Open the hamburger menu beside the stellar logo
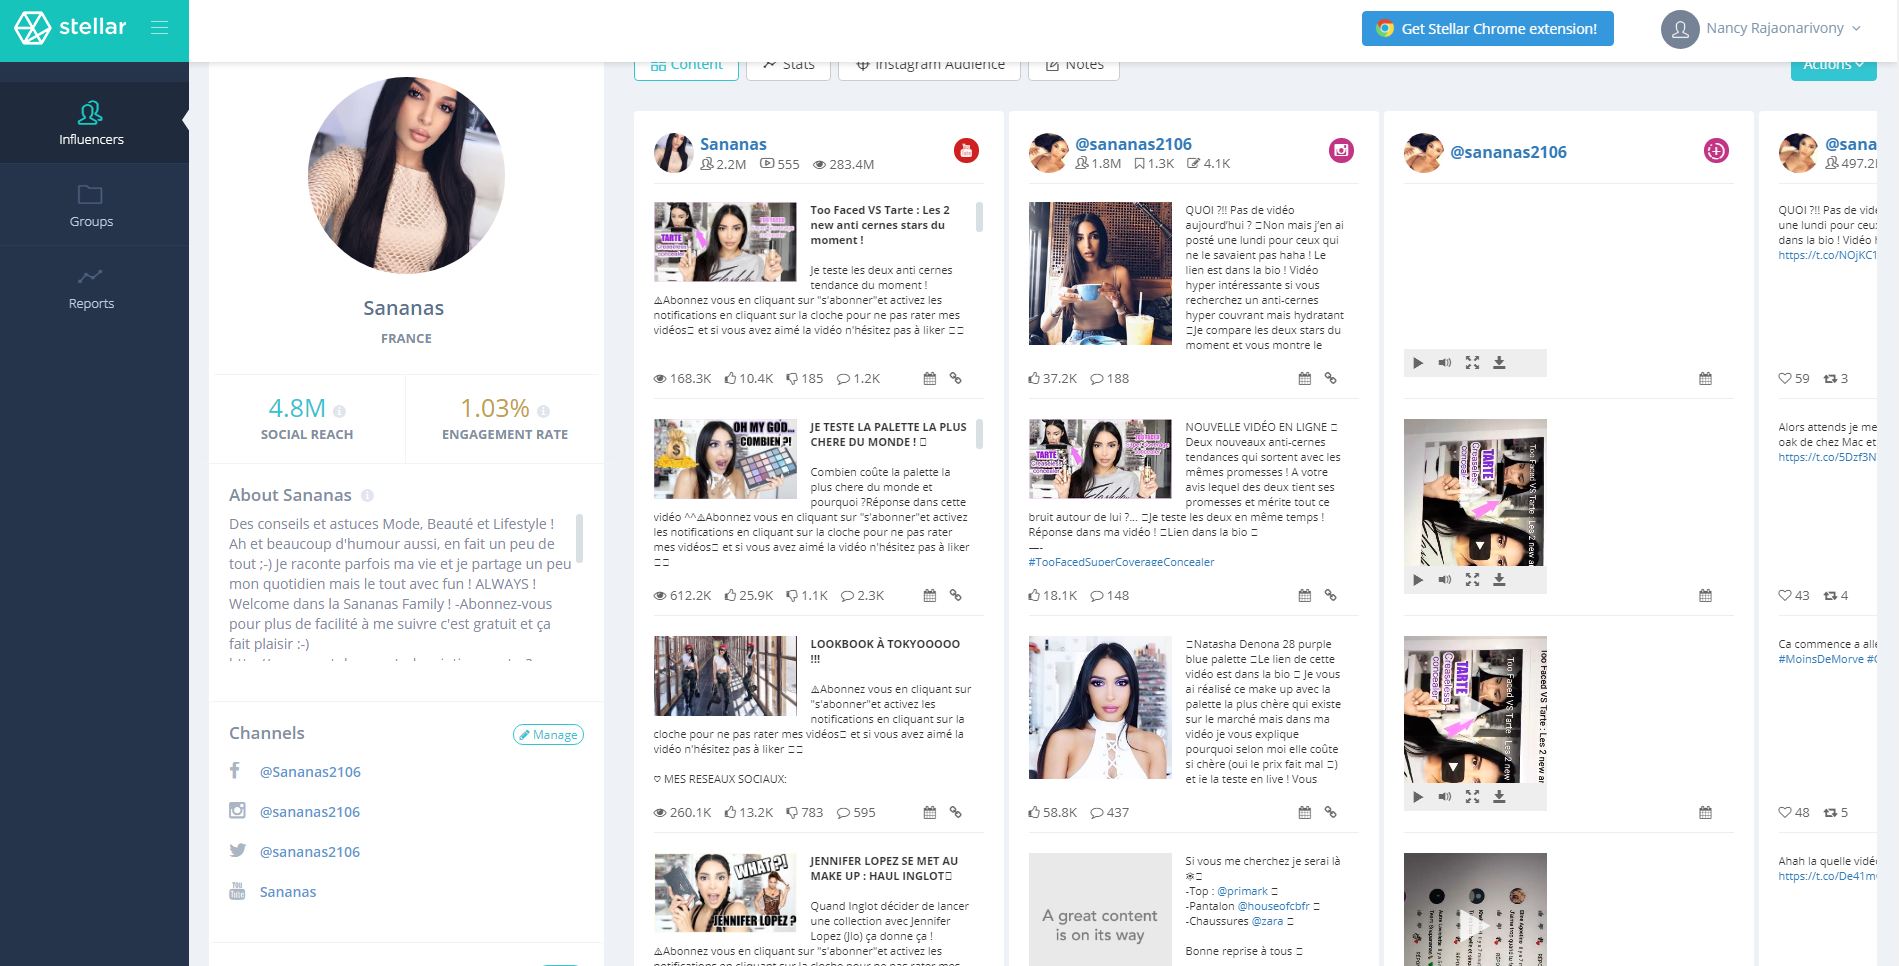 (x=159, y=28)
